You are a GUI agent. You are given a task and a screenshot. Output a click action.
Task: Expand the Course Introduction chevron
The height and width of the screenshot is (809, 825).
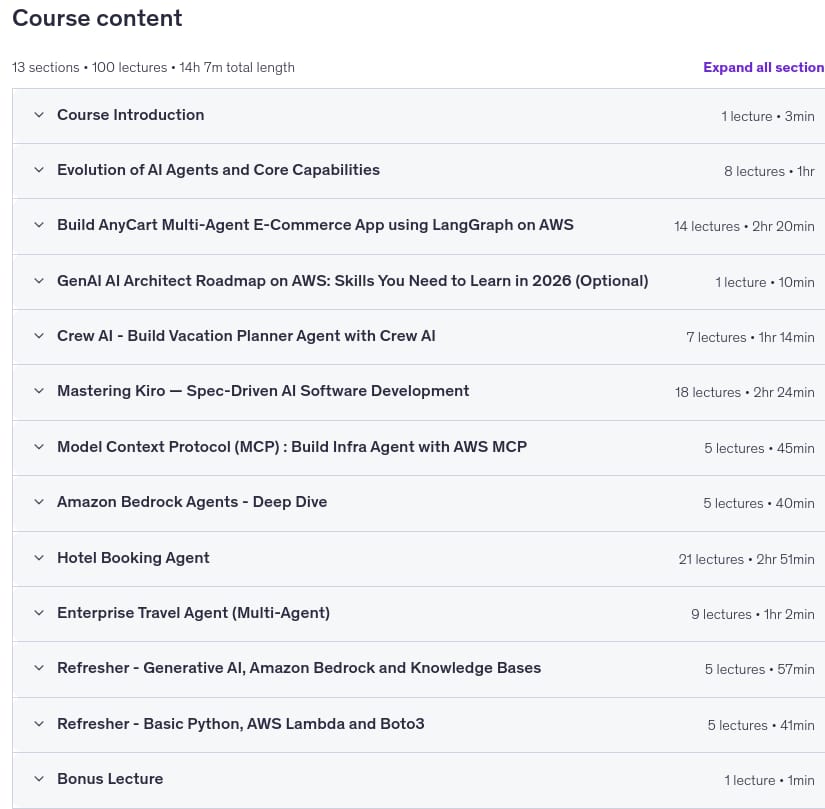point(39,115)
